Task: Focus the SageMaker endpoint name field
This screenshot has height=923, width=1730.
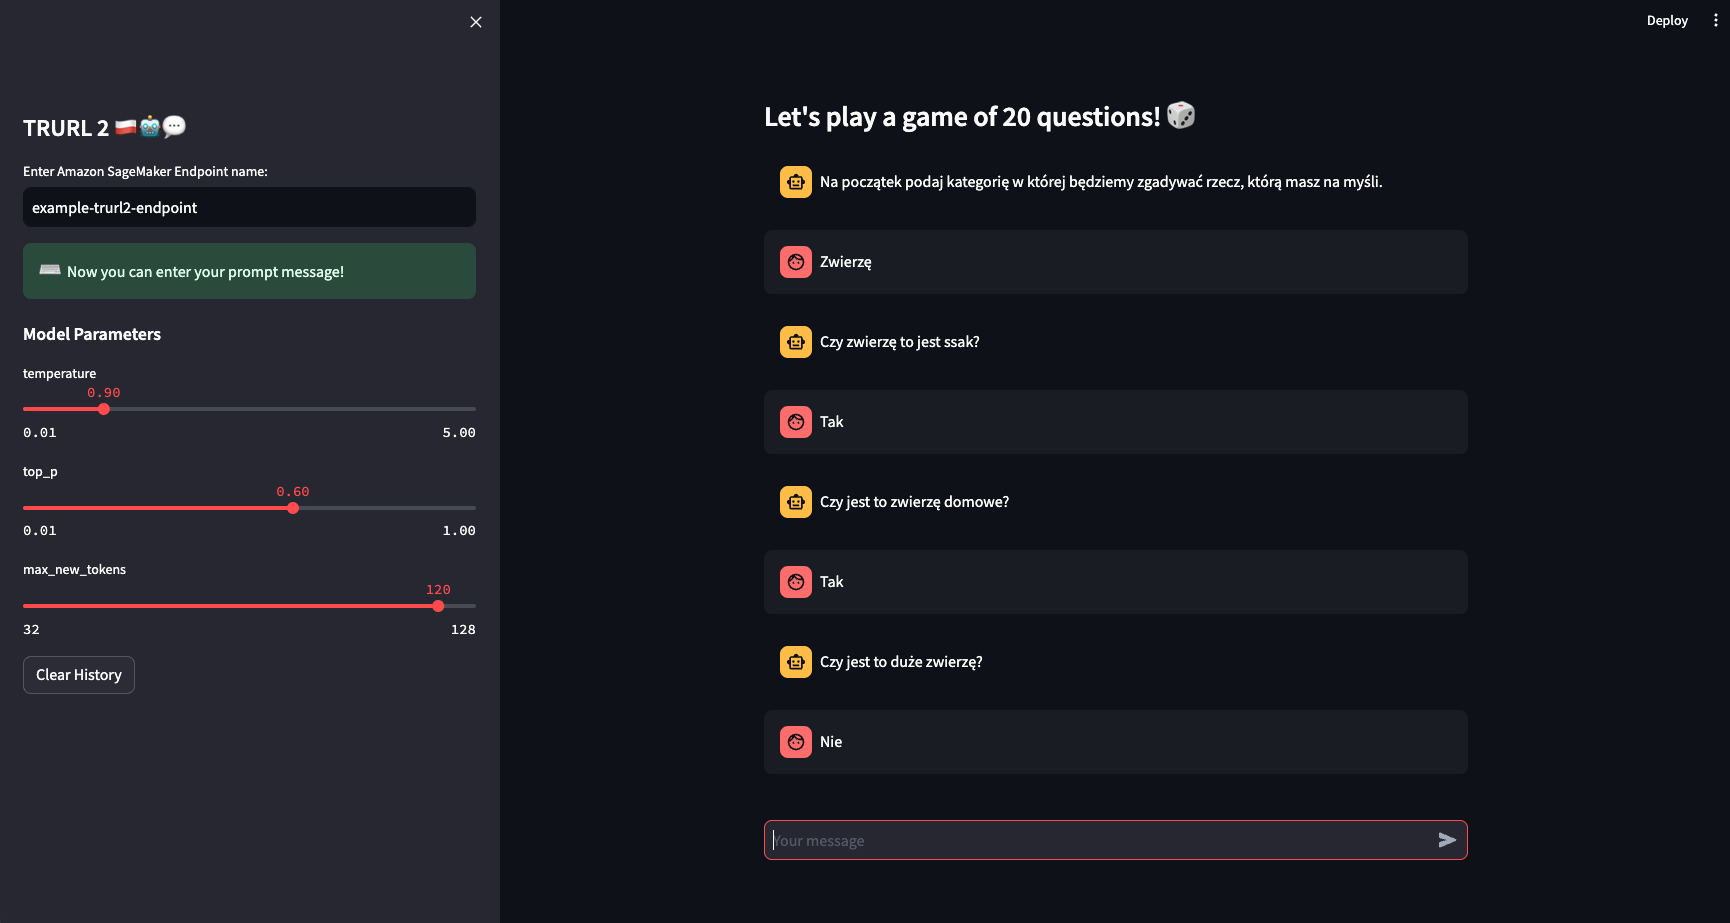Action: 249,207
